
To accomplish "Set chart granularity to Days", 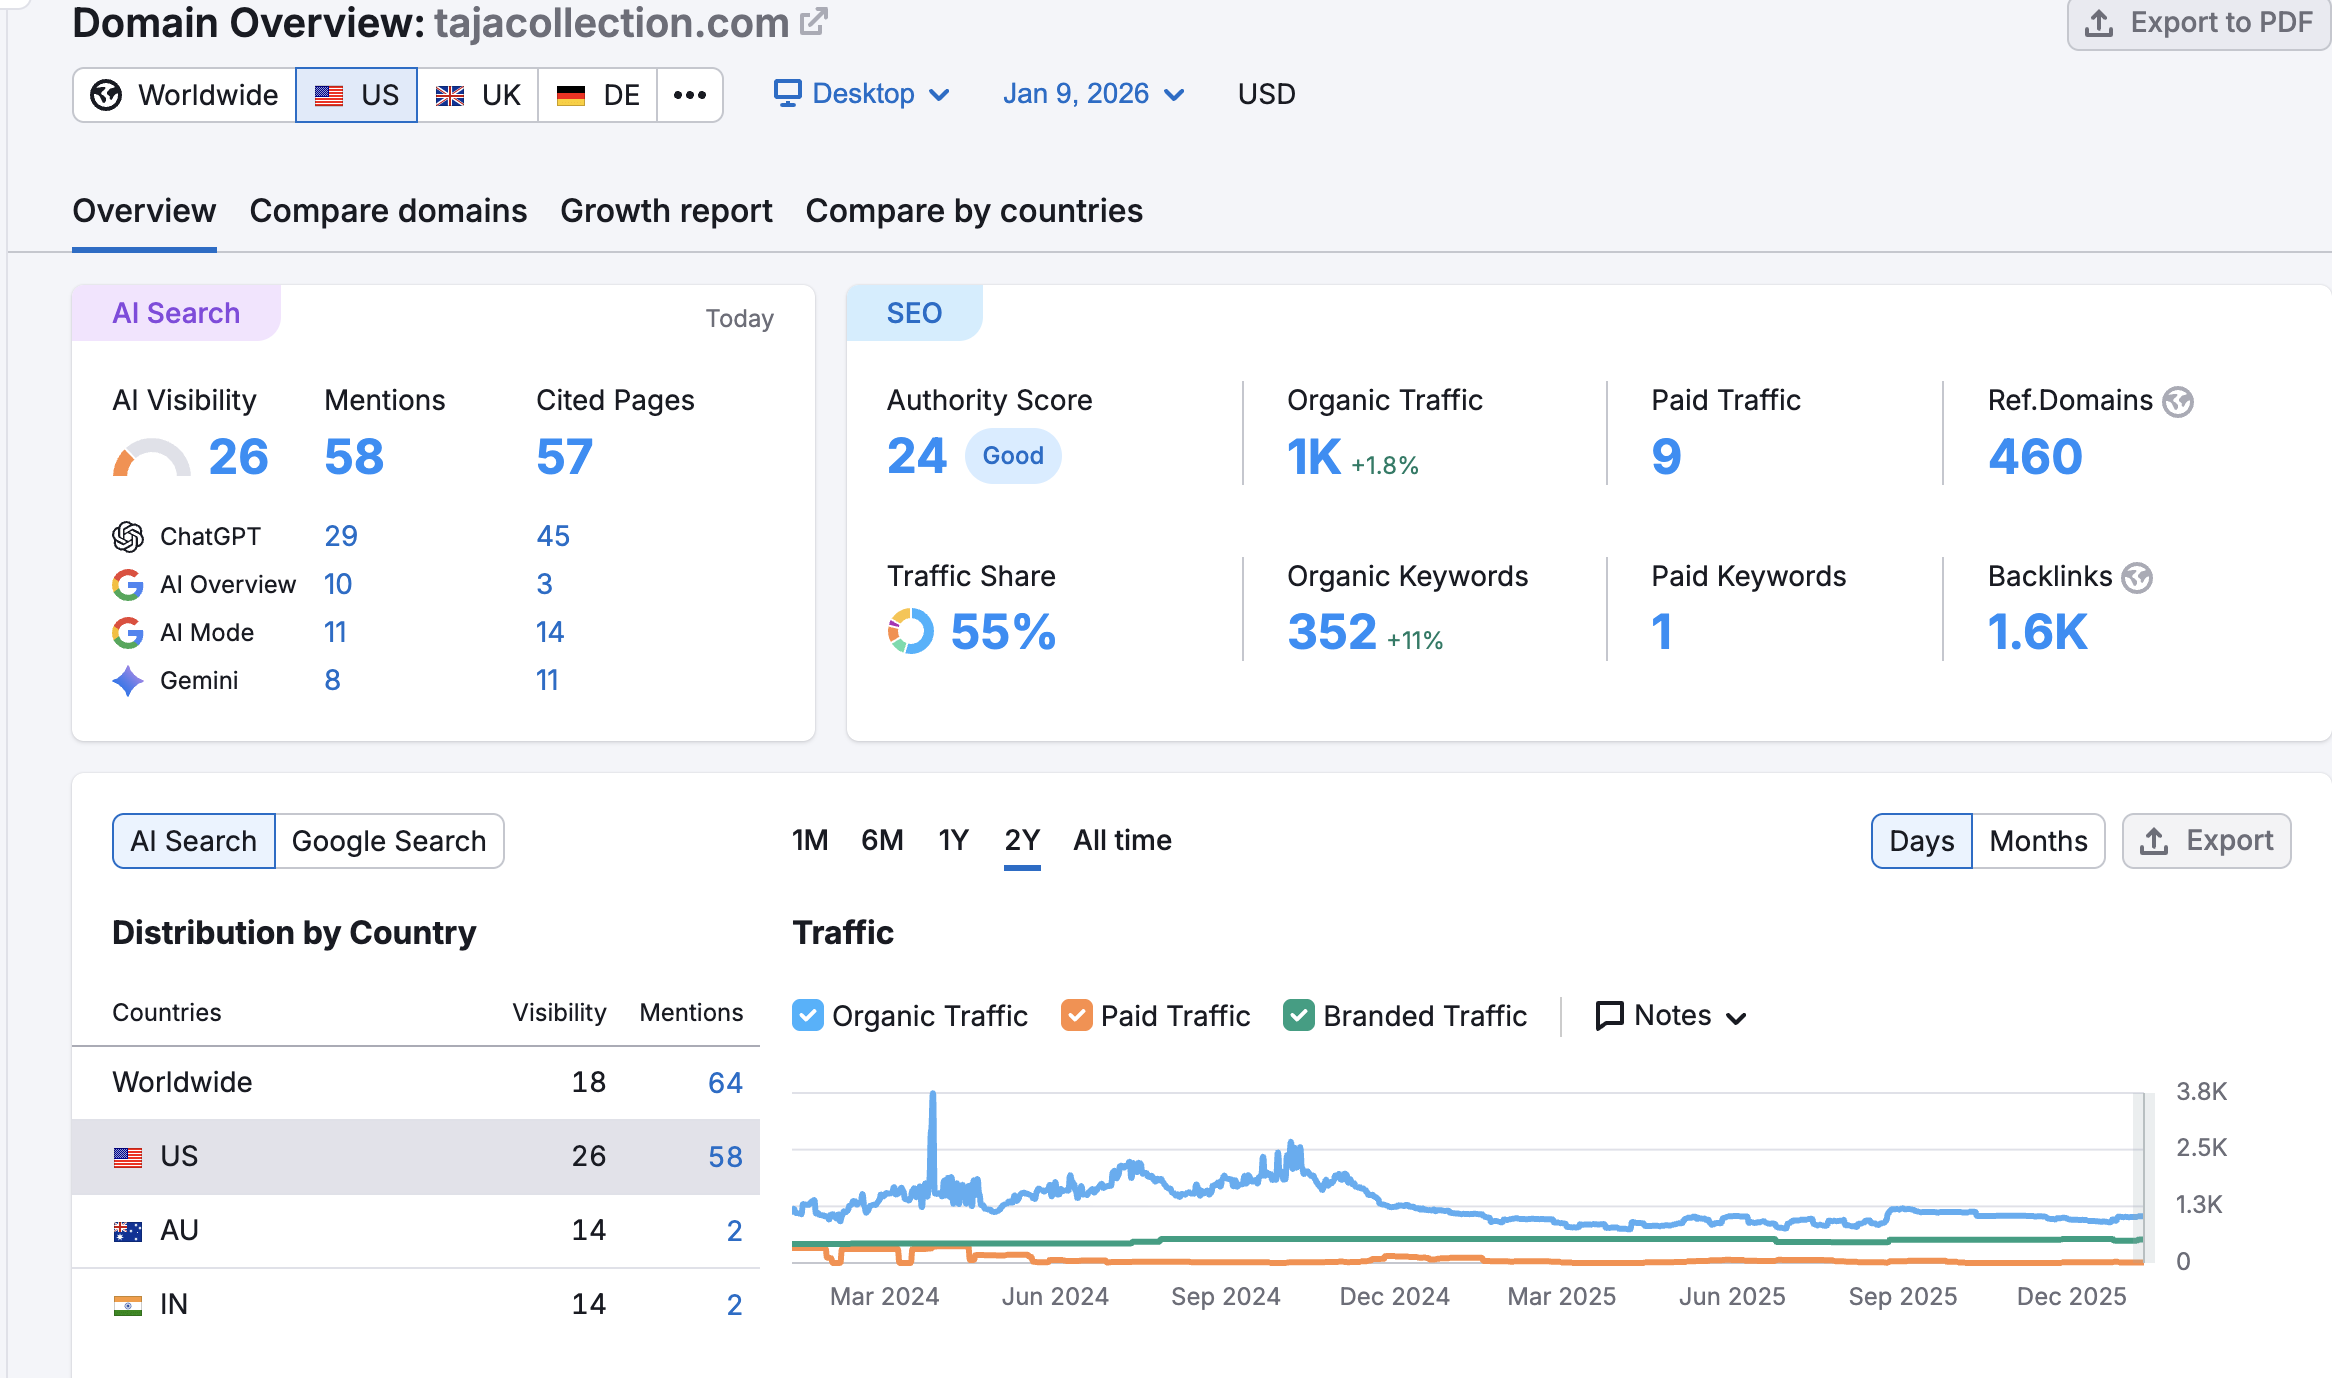I will [x=1922, y=841].
